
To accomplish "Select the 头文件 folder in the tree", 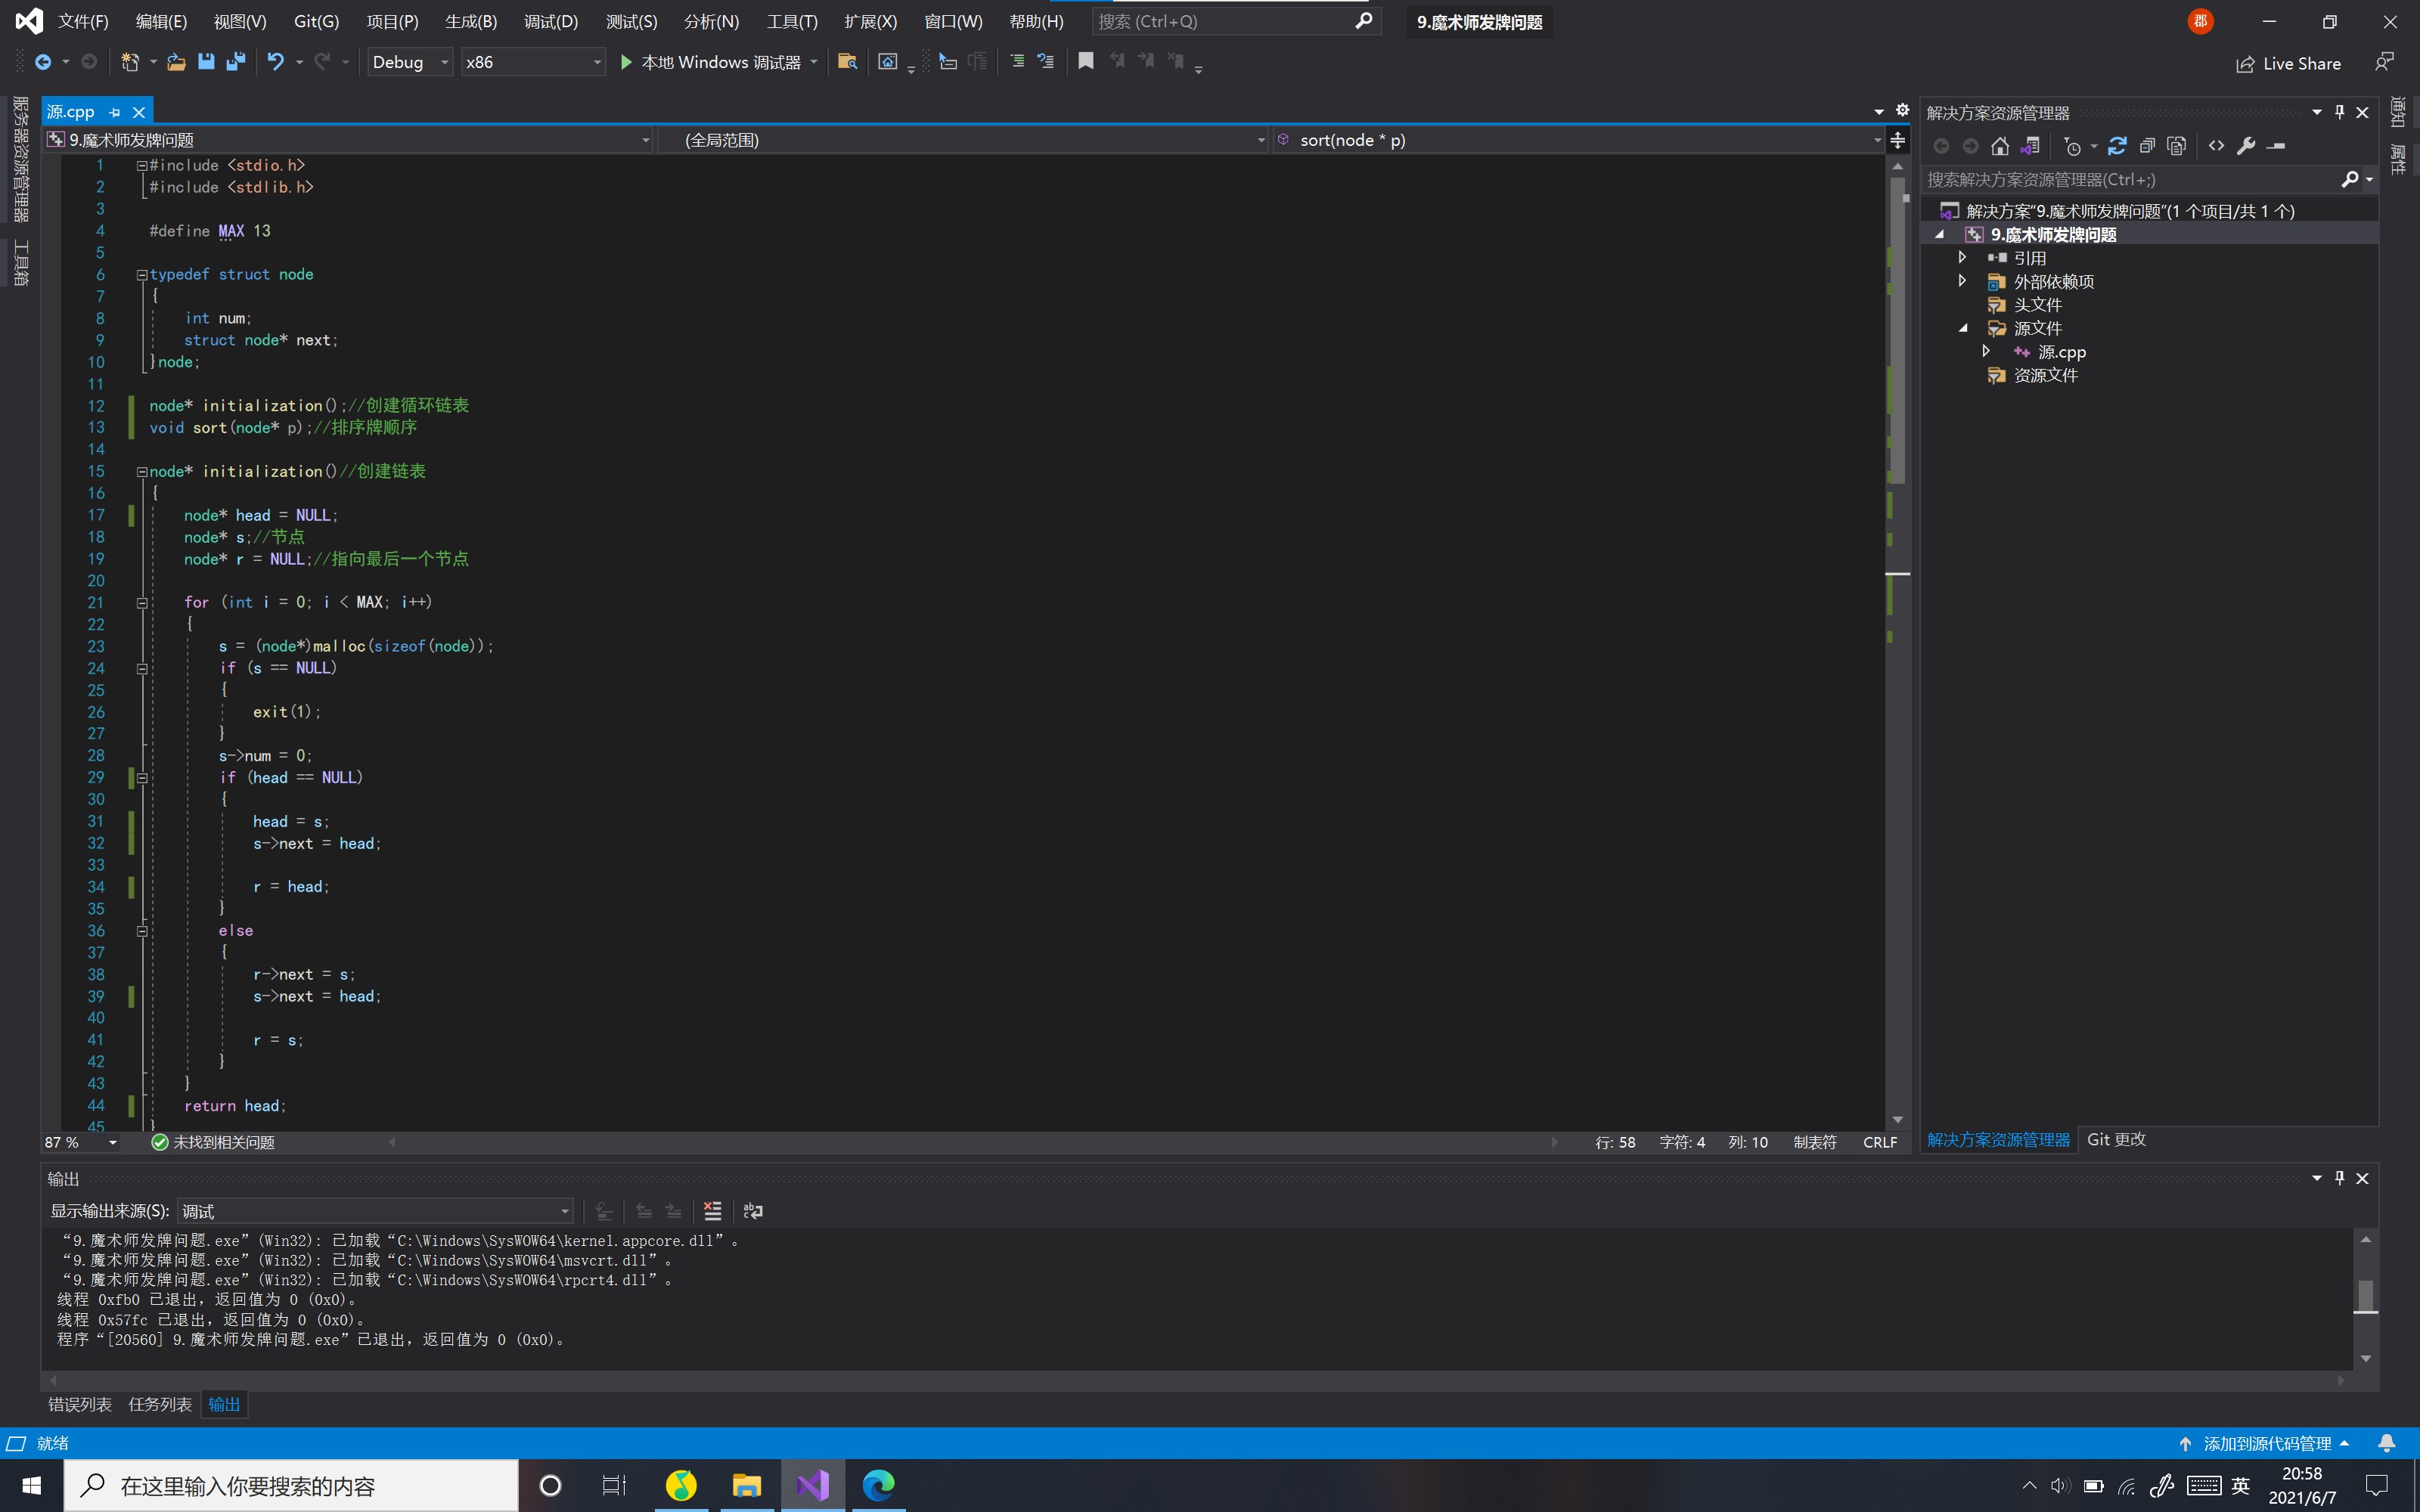I will pyautogui.click(x=2037, y=305).
